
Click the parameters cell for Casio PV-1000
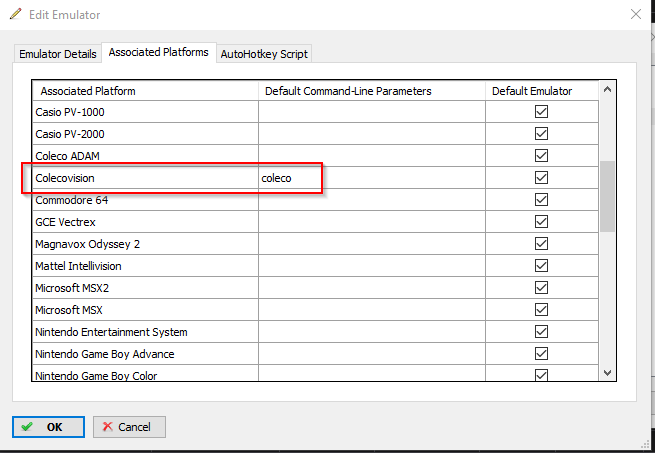372,112
